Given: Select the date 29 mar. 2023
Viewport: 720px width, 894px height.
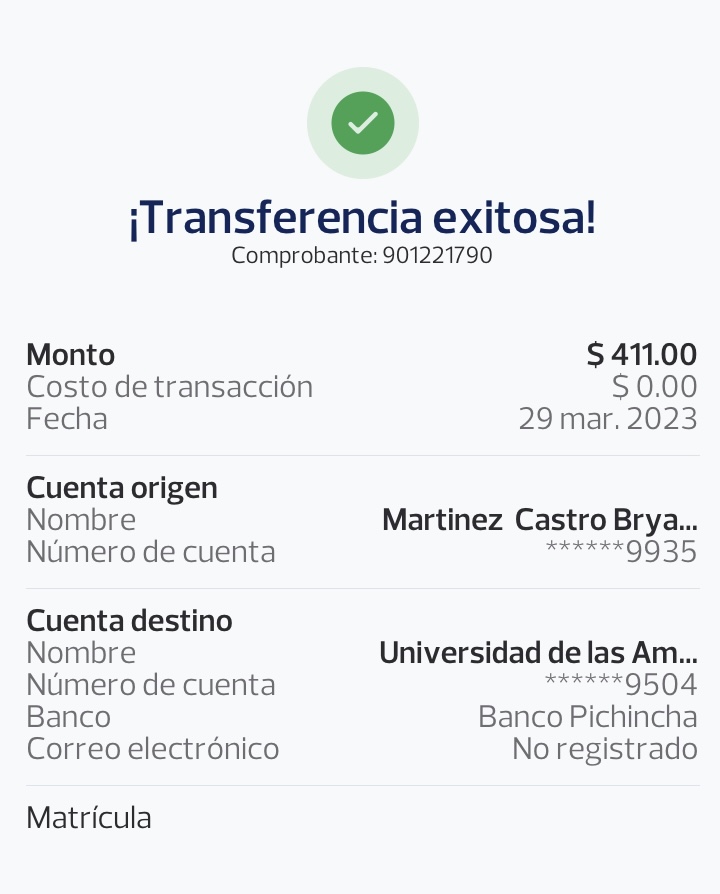Looking at the screenshot, I should point(607,418).
